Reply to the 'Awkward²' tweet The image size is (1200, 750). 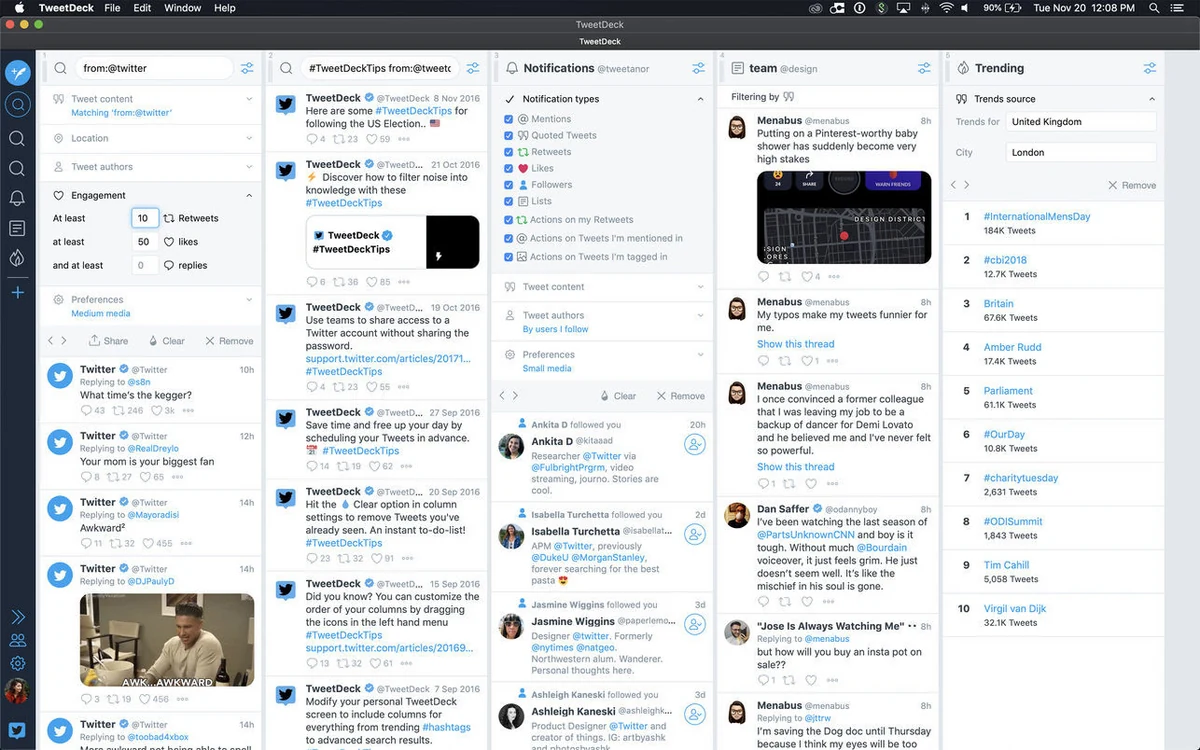tap(86, 543)
